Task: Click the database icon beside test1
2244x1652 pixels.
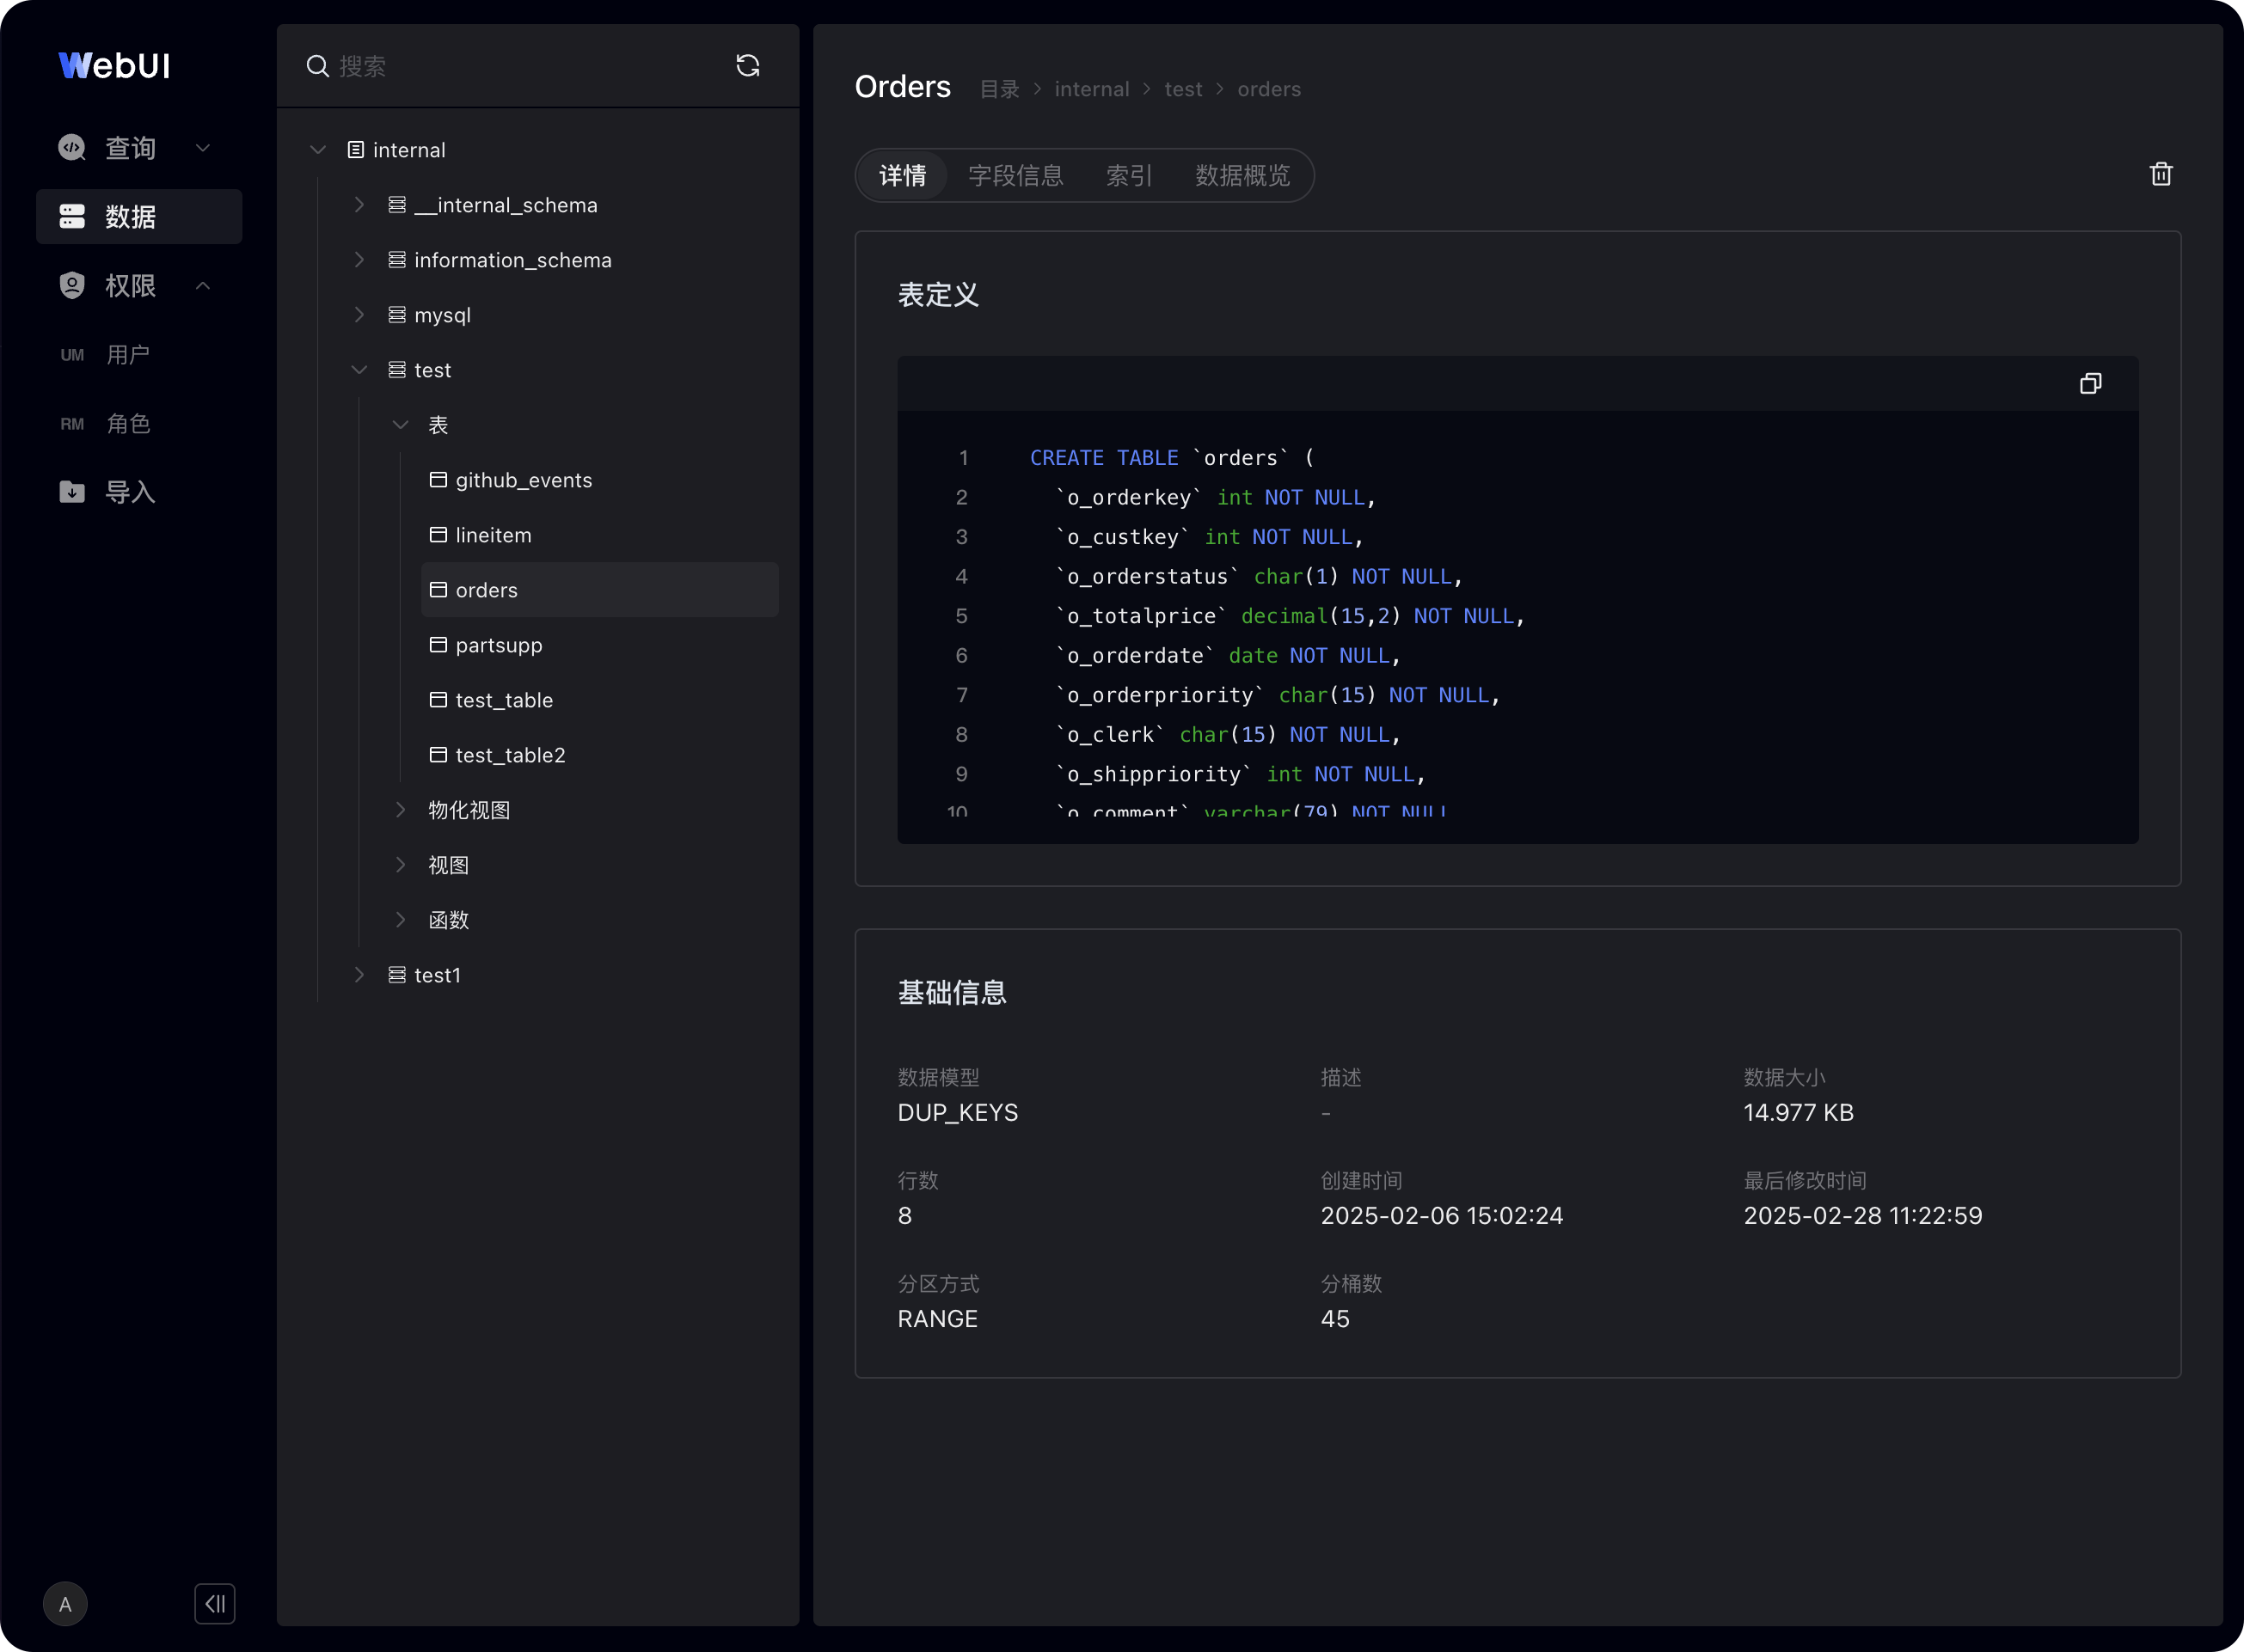Action: point(397,975)
